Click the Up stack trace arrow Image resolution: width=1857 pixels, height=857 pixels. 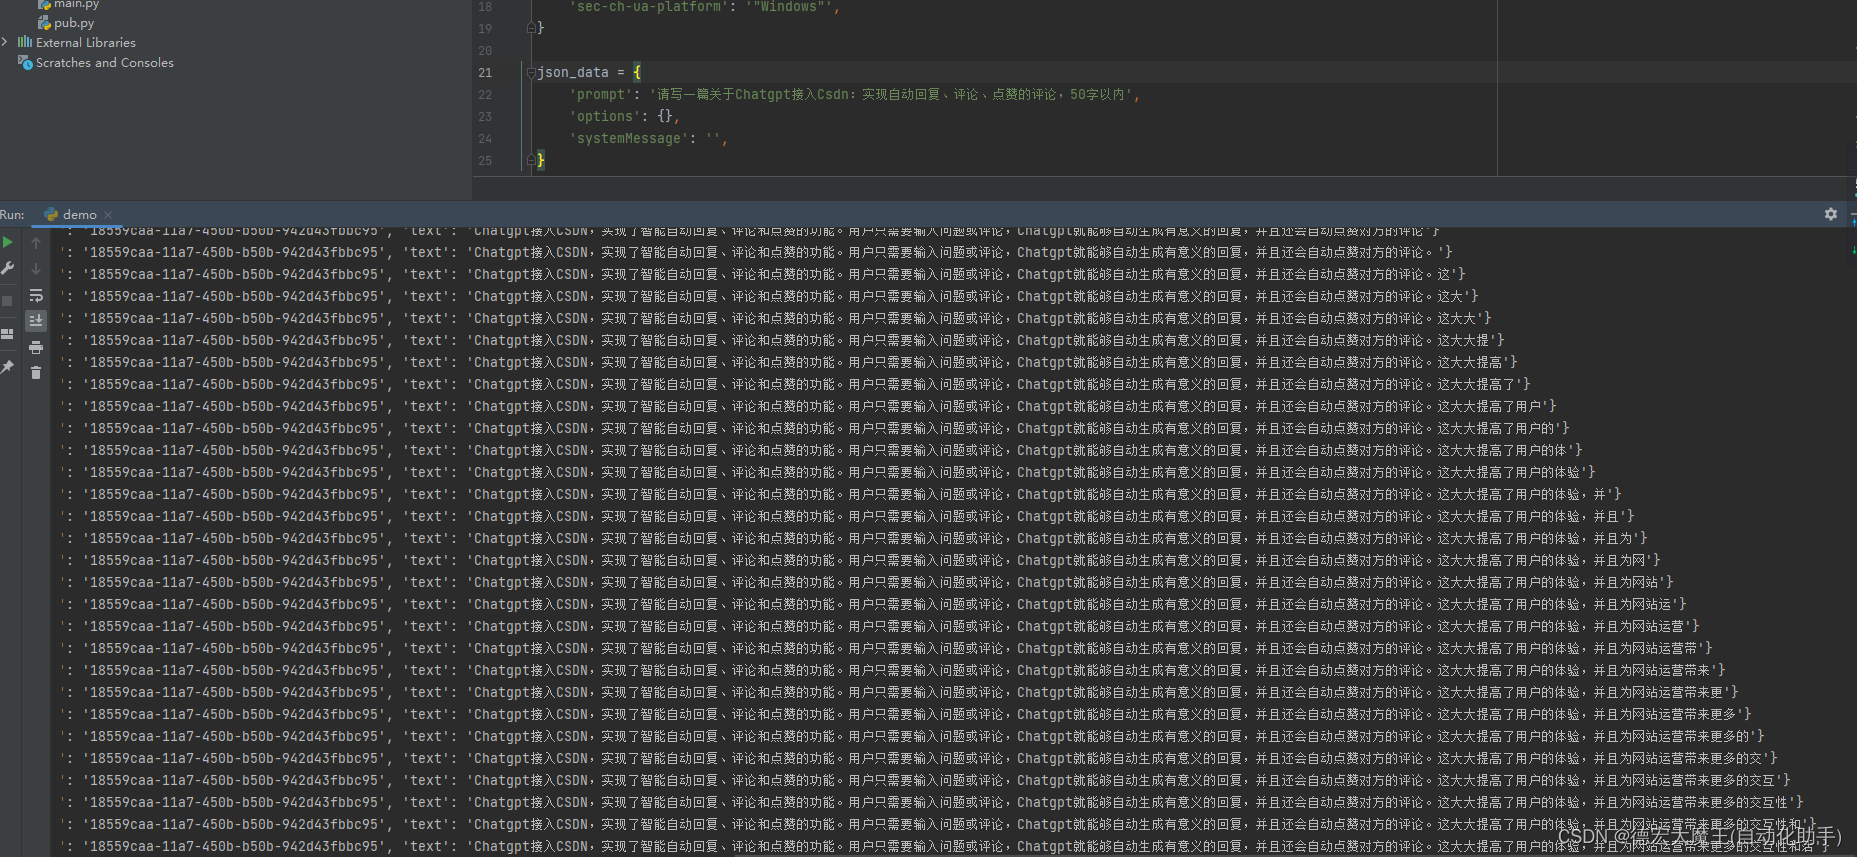tap(36, 243)
